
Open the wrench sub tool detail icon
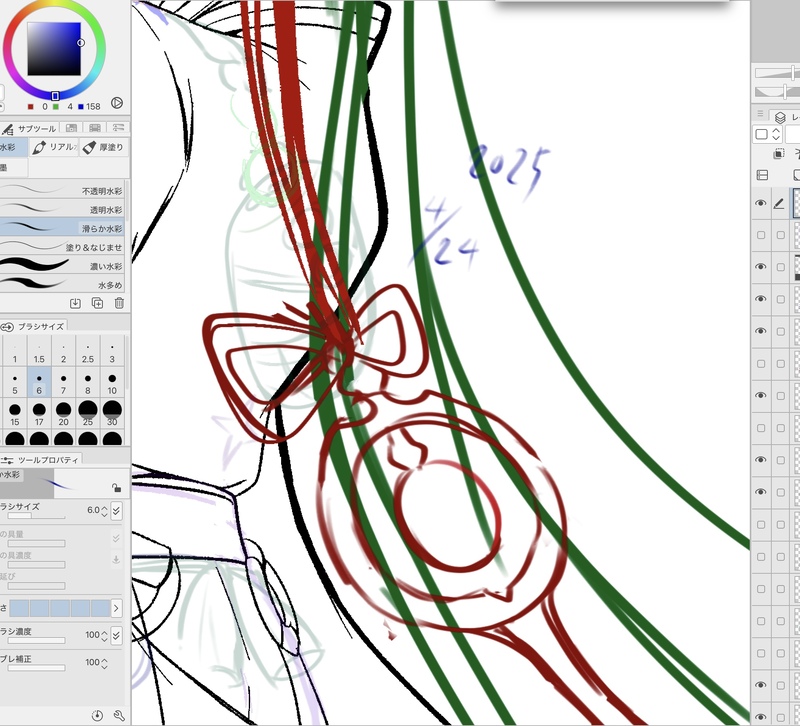(119, 715)
